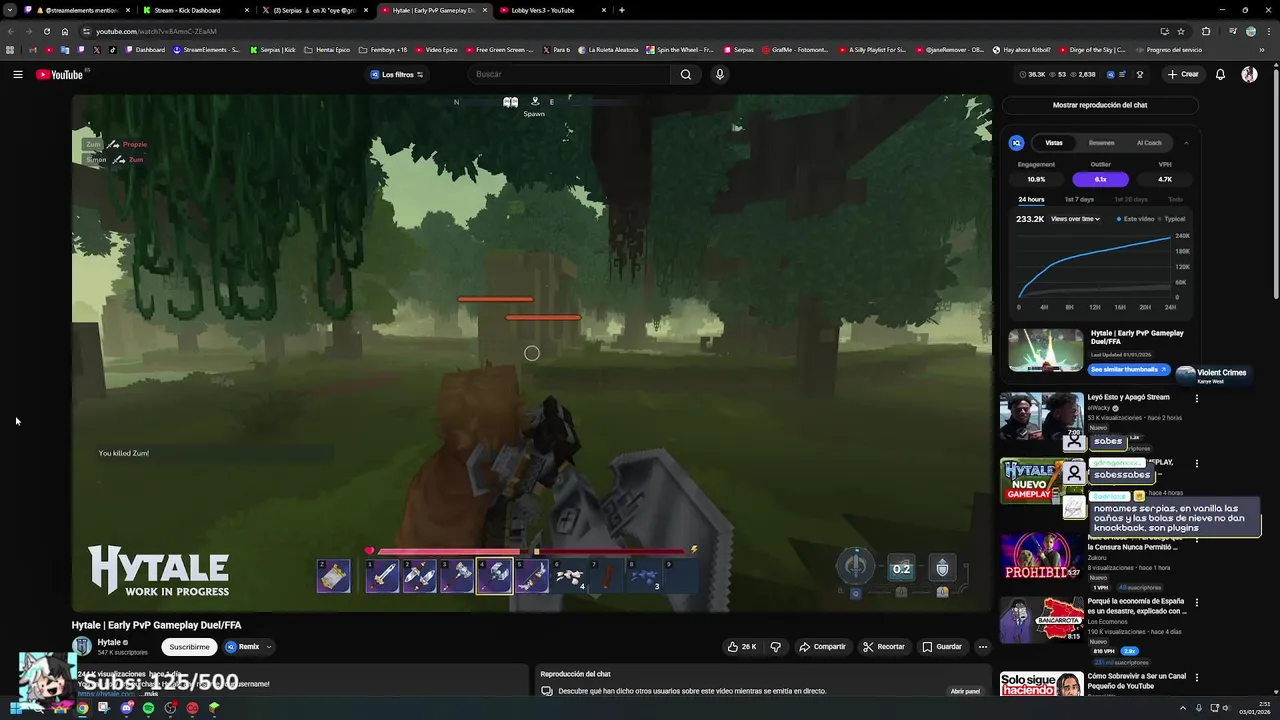Click Abrir panel in chat replay
Screen dimensions: 1280x720
click(965, 691)
